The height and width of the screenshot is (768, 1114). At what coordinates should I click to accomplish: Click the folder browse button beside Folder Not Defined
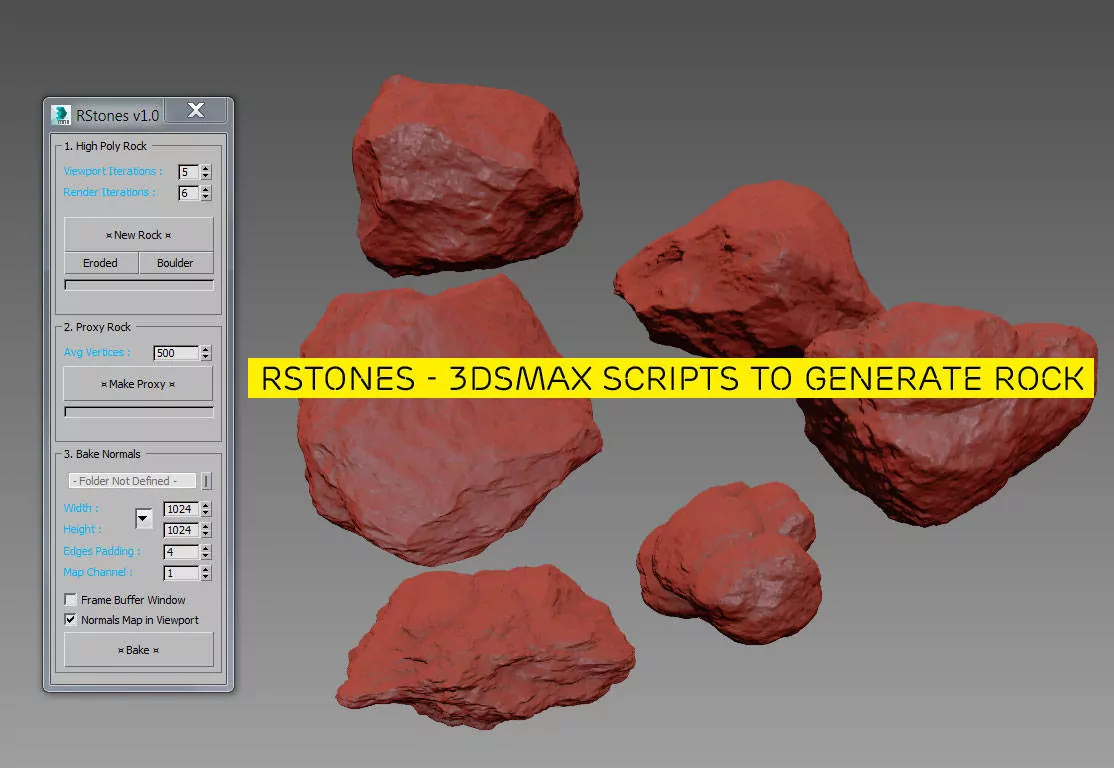207,481
